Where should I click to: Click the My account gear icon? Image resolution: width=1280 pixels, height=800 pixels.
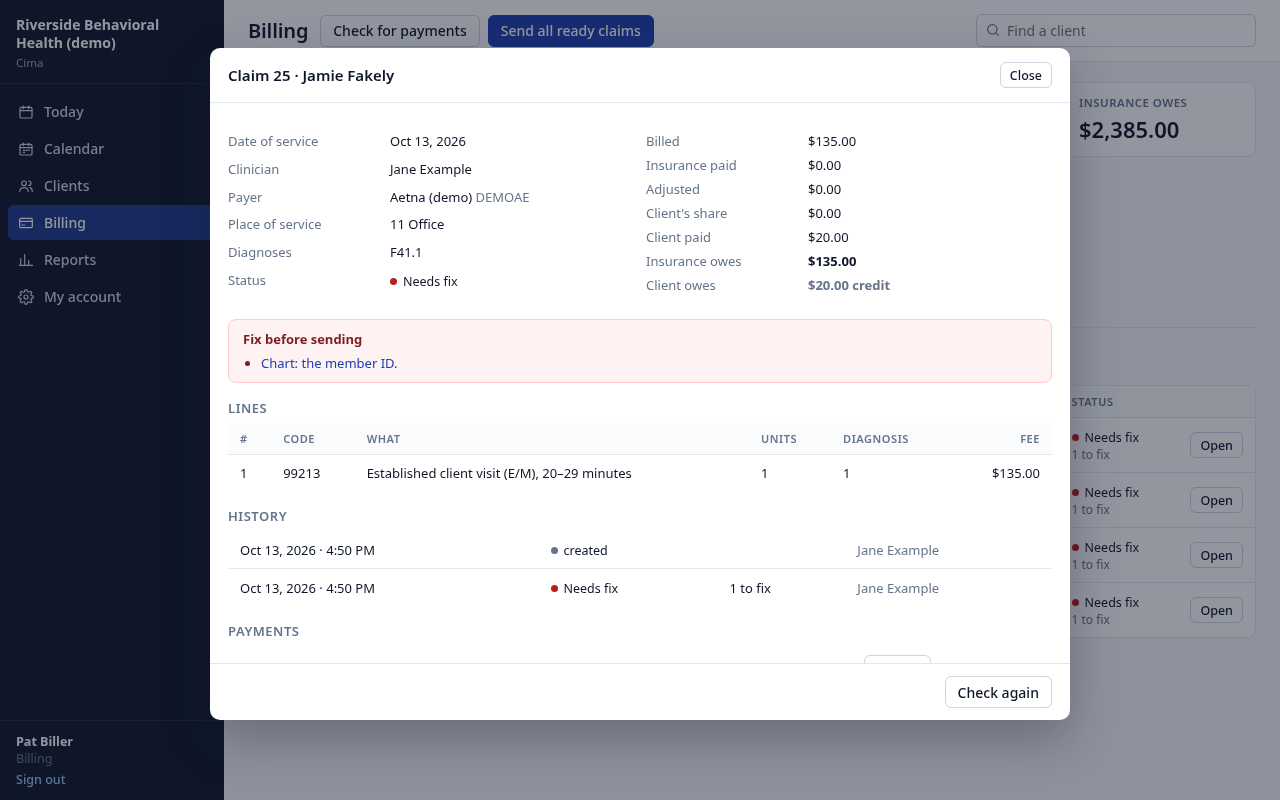click(26, 297)
